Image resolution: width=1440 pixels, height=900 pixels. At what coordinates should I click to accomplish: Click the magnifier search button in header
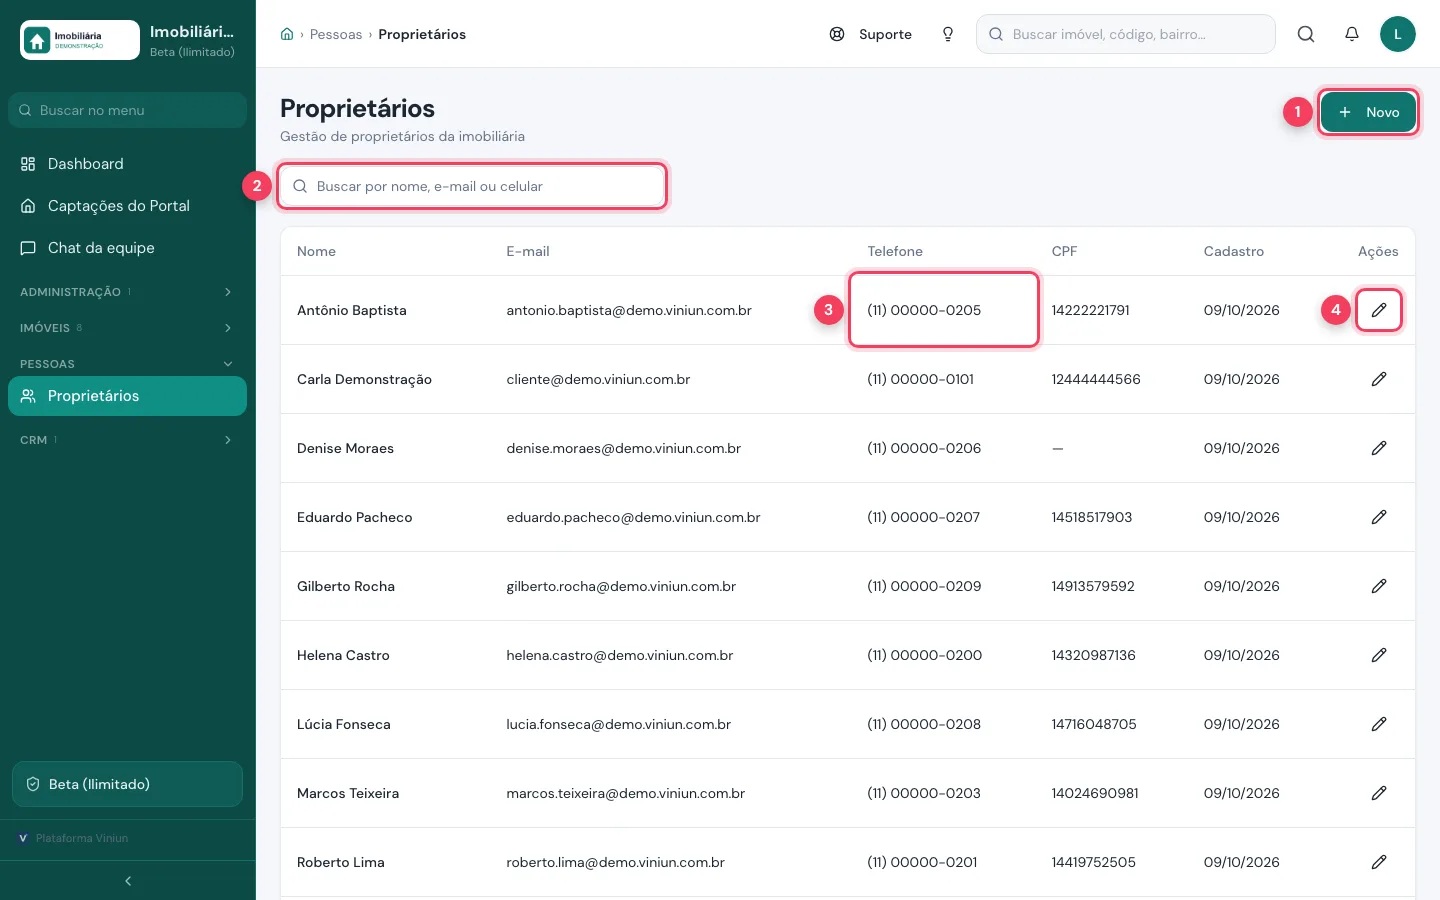pyautogui.click(x=1306, y=34)
